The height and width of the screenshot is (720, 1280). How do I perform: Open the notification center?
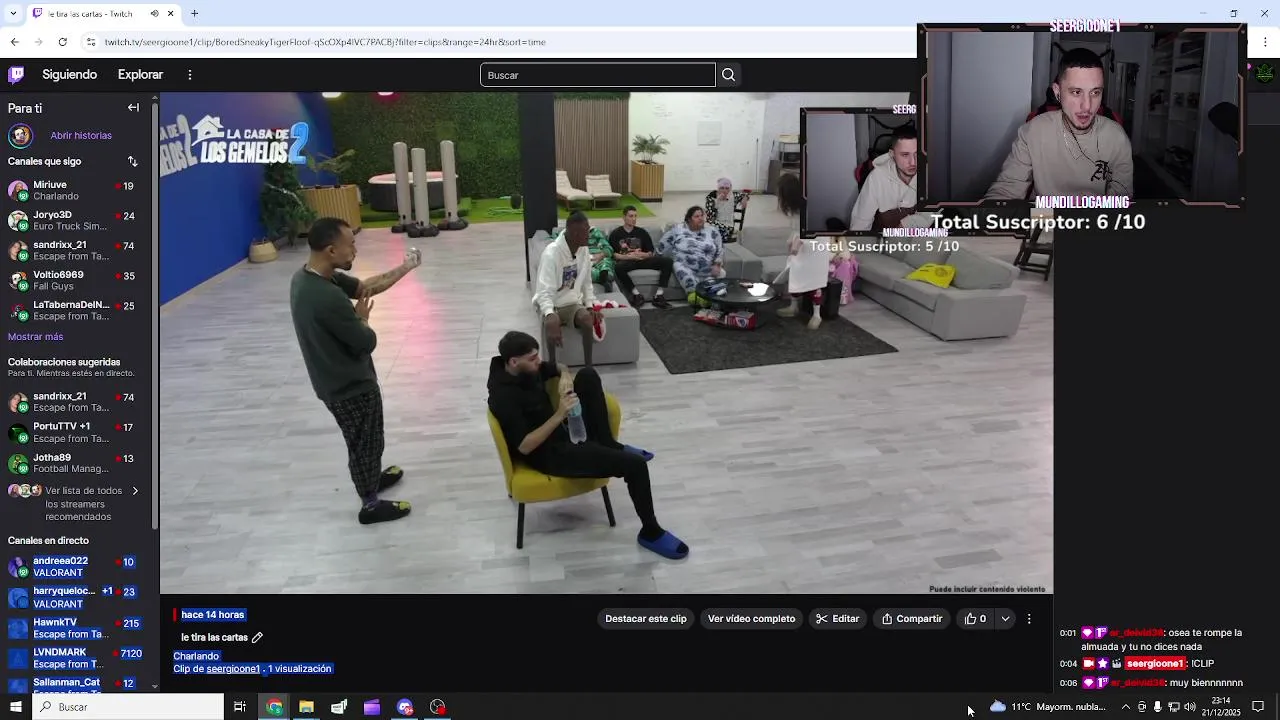(x=1258, y=707)
